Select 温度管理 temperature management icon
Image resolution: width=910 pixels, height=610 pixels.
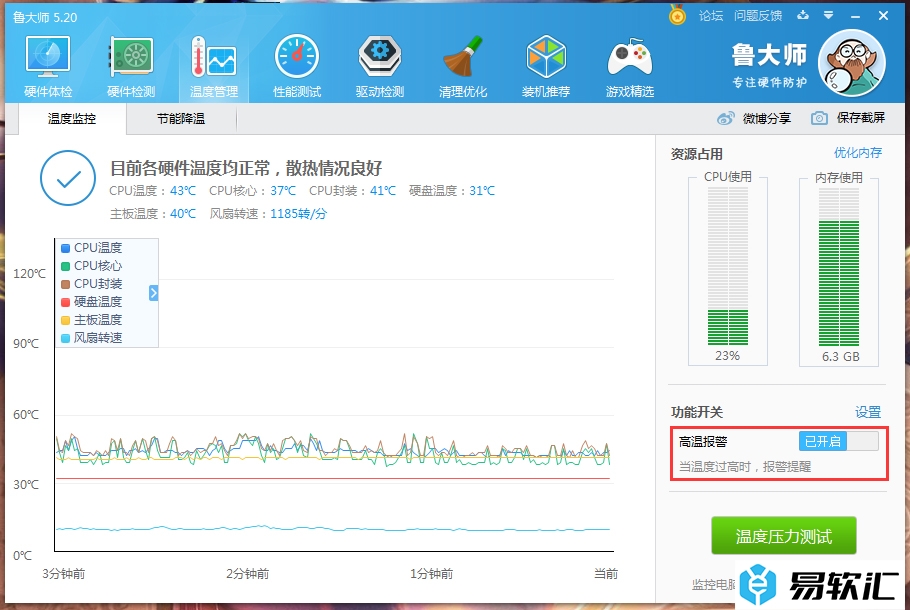[214, 57]
